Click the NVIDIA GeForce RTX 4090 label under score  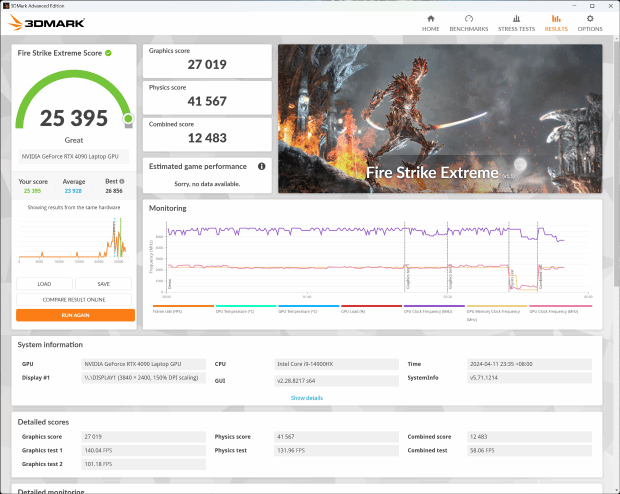[74, 157]
